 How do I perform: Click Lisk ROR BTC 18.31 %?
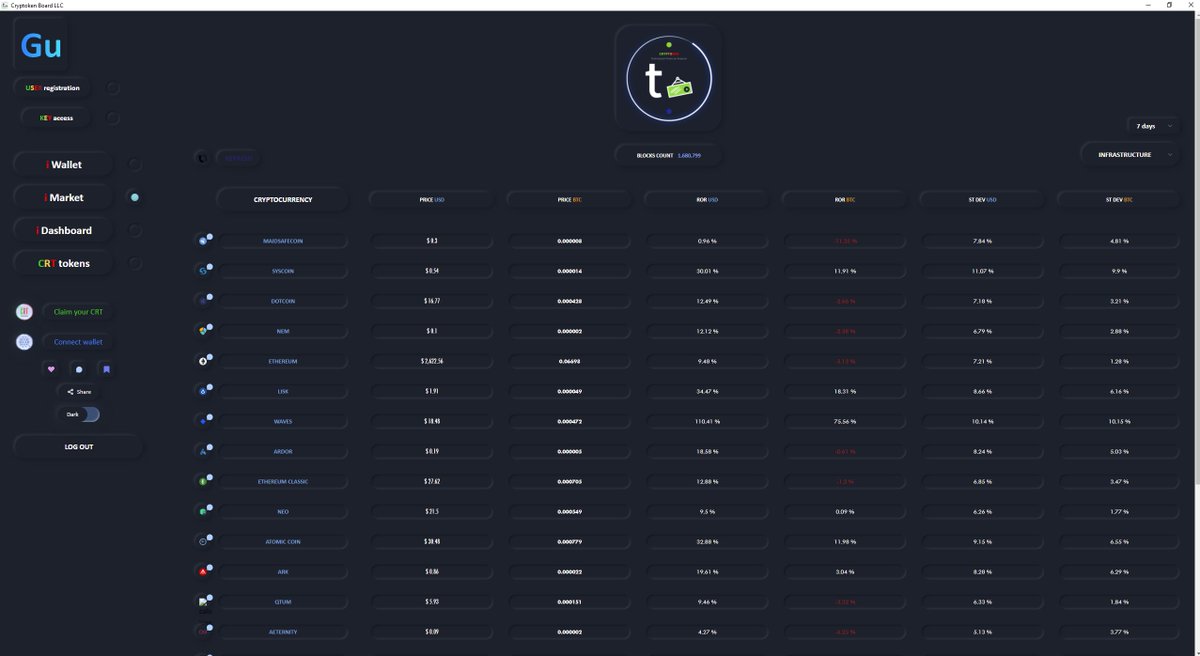(845, 391)
